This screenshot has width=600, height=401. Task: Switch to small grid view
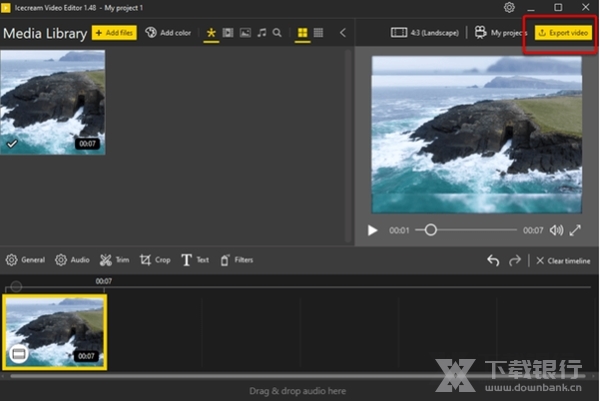click(318, 33)
